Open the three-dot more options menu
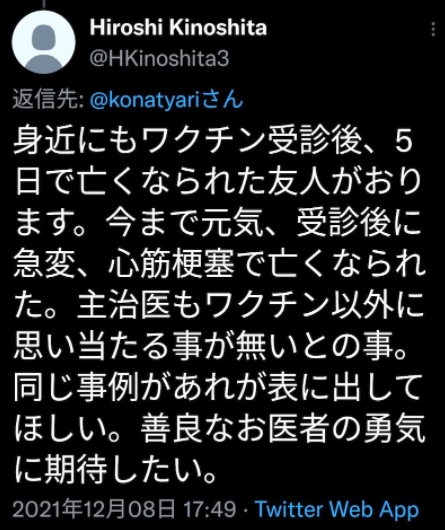The height and width of the screenshot is (530, 445). point(433,29)
